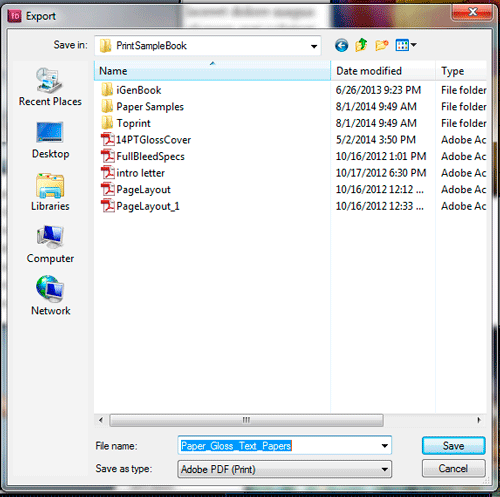Select Computer in the places bar

click(x=50, y=244)
